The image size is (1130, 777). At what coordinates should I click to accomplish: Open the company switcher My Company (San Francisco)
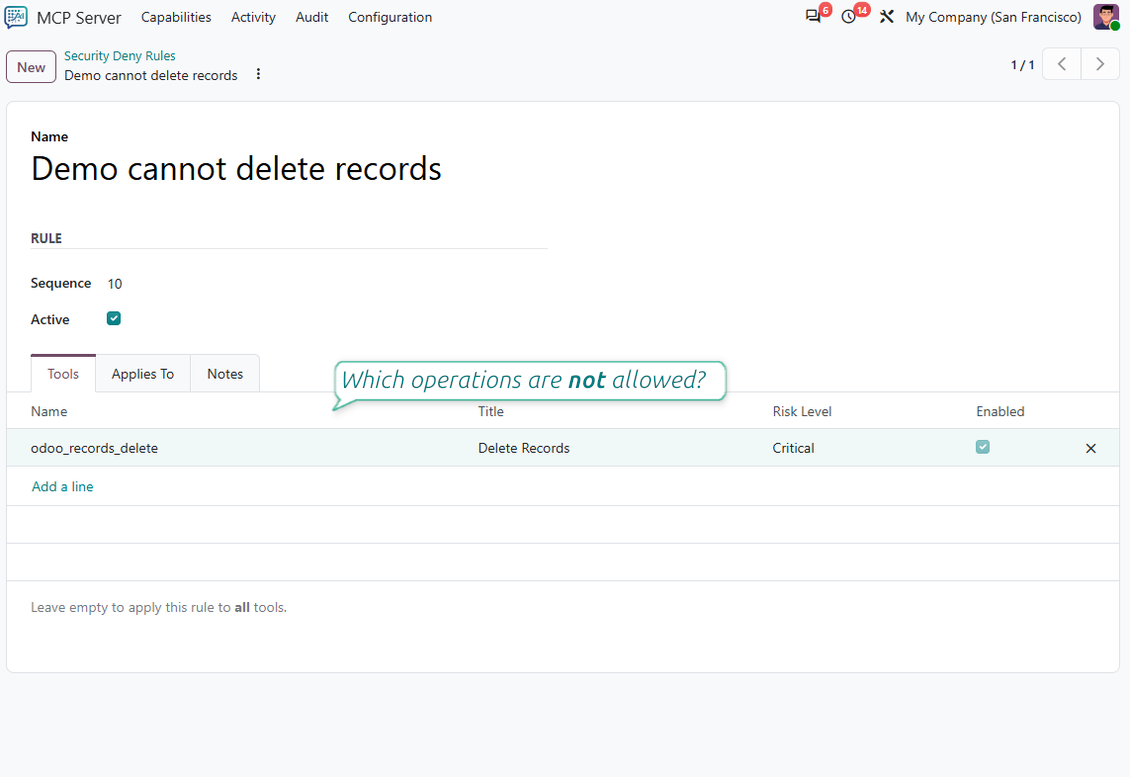pyautogui.click(x=993, y=17)
